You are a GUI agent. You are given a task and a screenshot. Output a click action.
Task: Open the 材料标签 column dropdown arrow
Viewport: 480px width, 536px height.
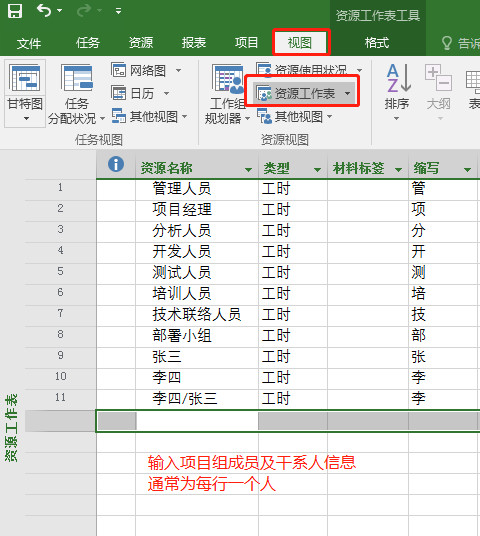(x=398, y=170)
